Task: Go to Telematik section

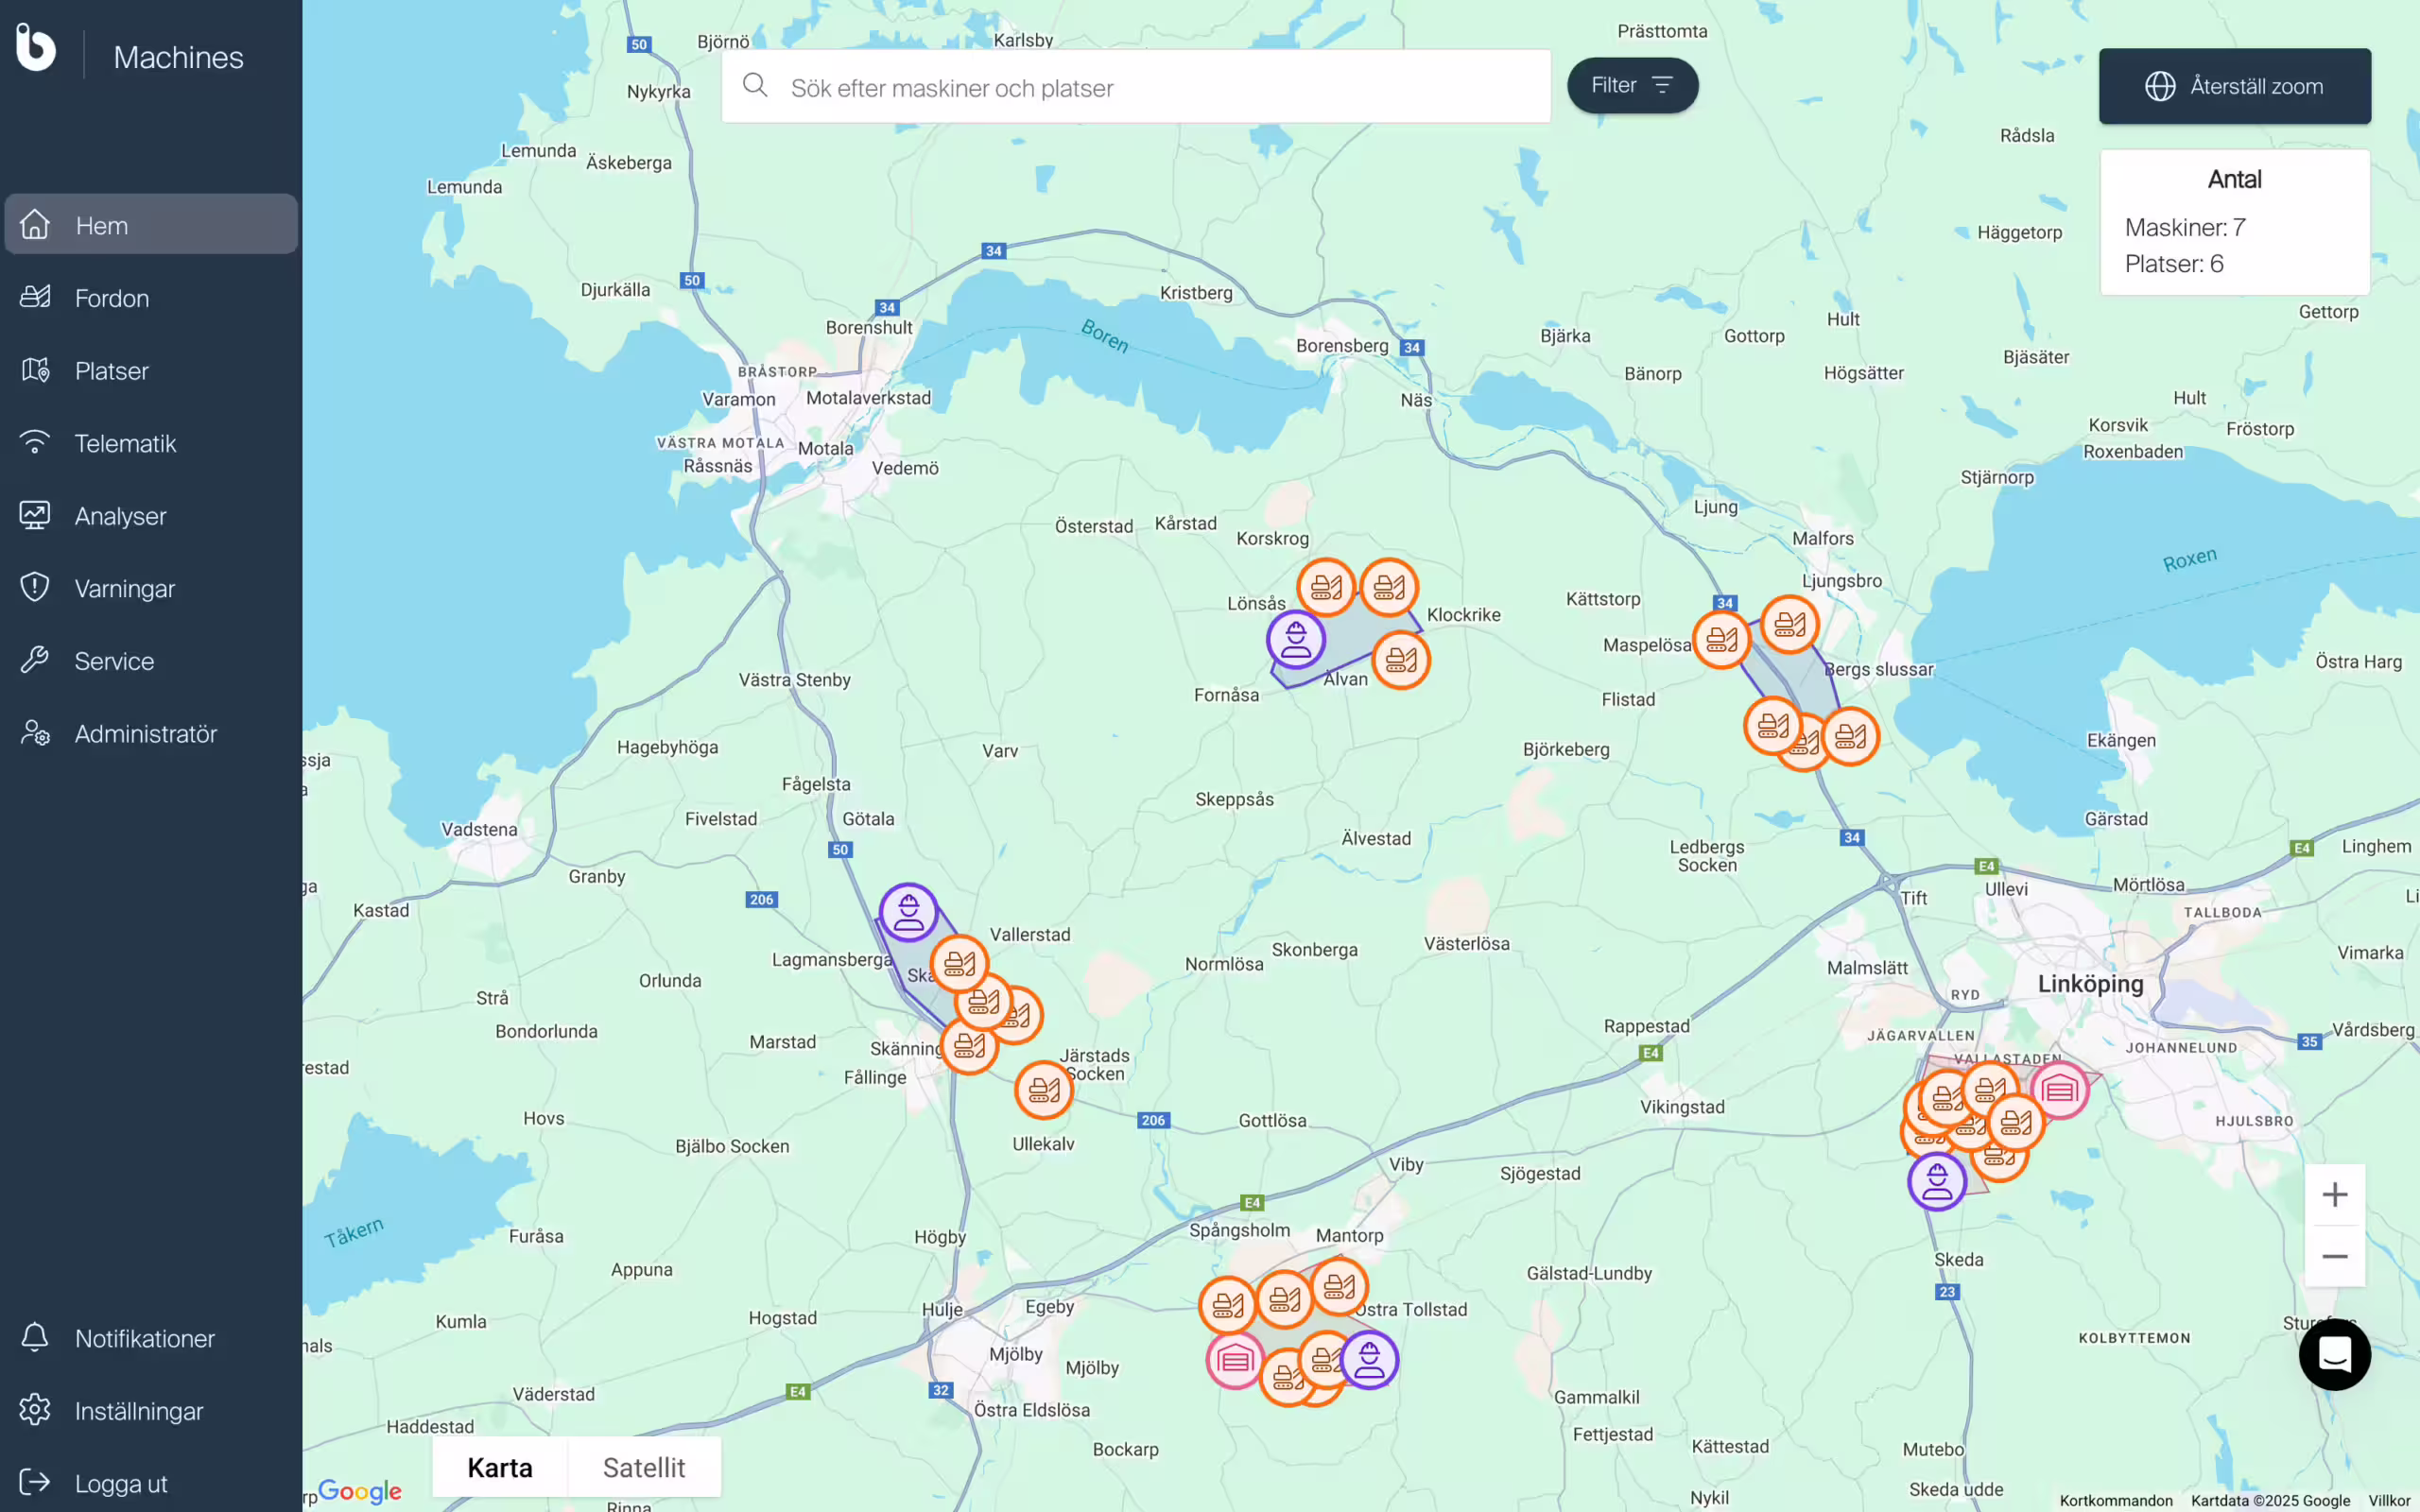Action: pos(125,443)
